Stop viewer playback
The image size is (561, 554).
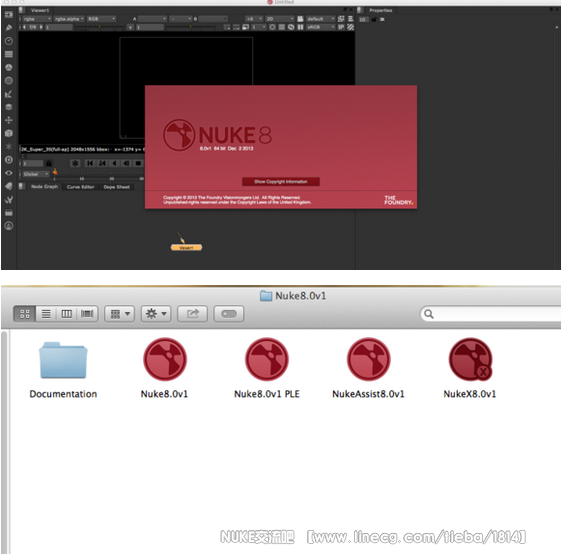pos(138,164)
